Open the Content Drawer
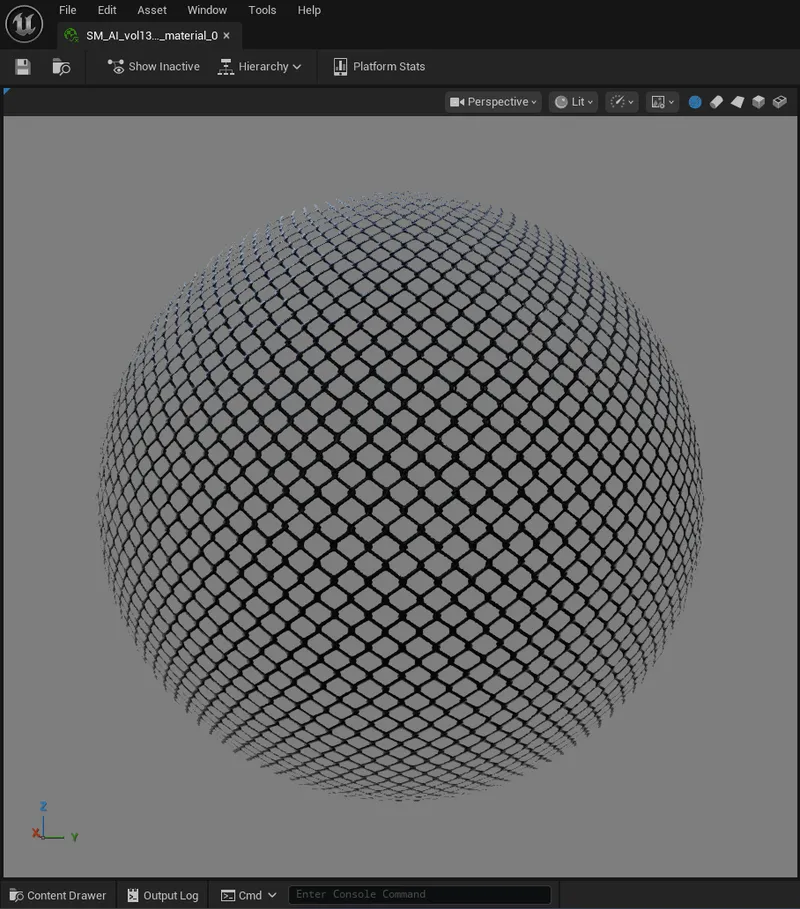 click(x=57, y=894)
